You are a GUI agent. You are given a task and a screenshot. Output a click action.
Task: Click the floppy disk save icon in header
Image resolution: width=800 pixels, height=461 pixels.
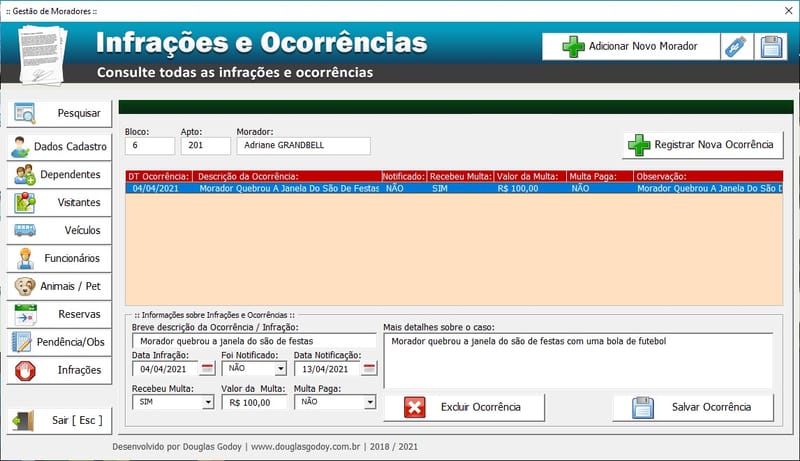pos(771,47)
